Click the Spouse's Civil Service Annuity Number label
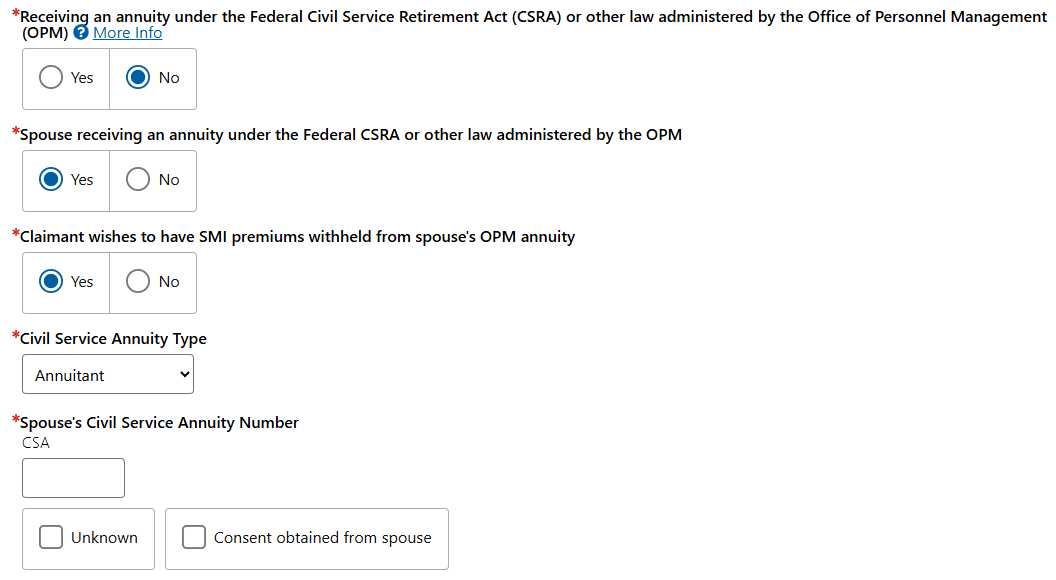The image size is (1056, 580). [159, 423]
